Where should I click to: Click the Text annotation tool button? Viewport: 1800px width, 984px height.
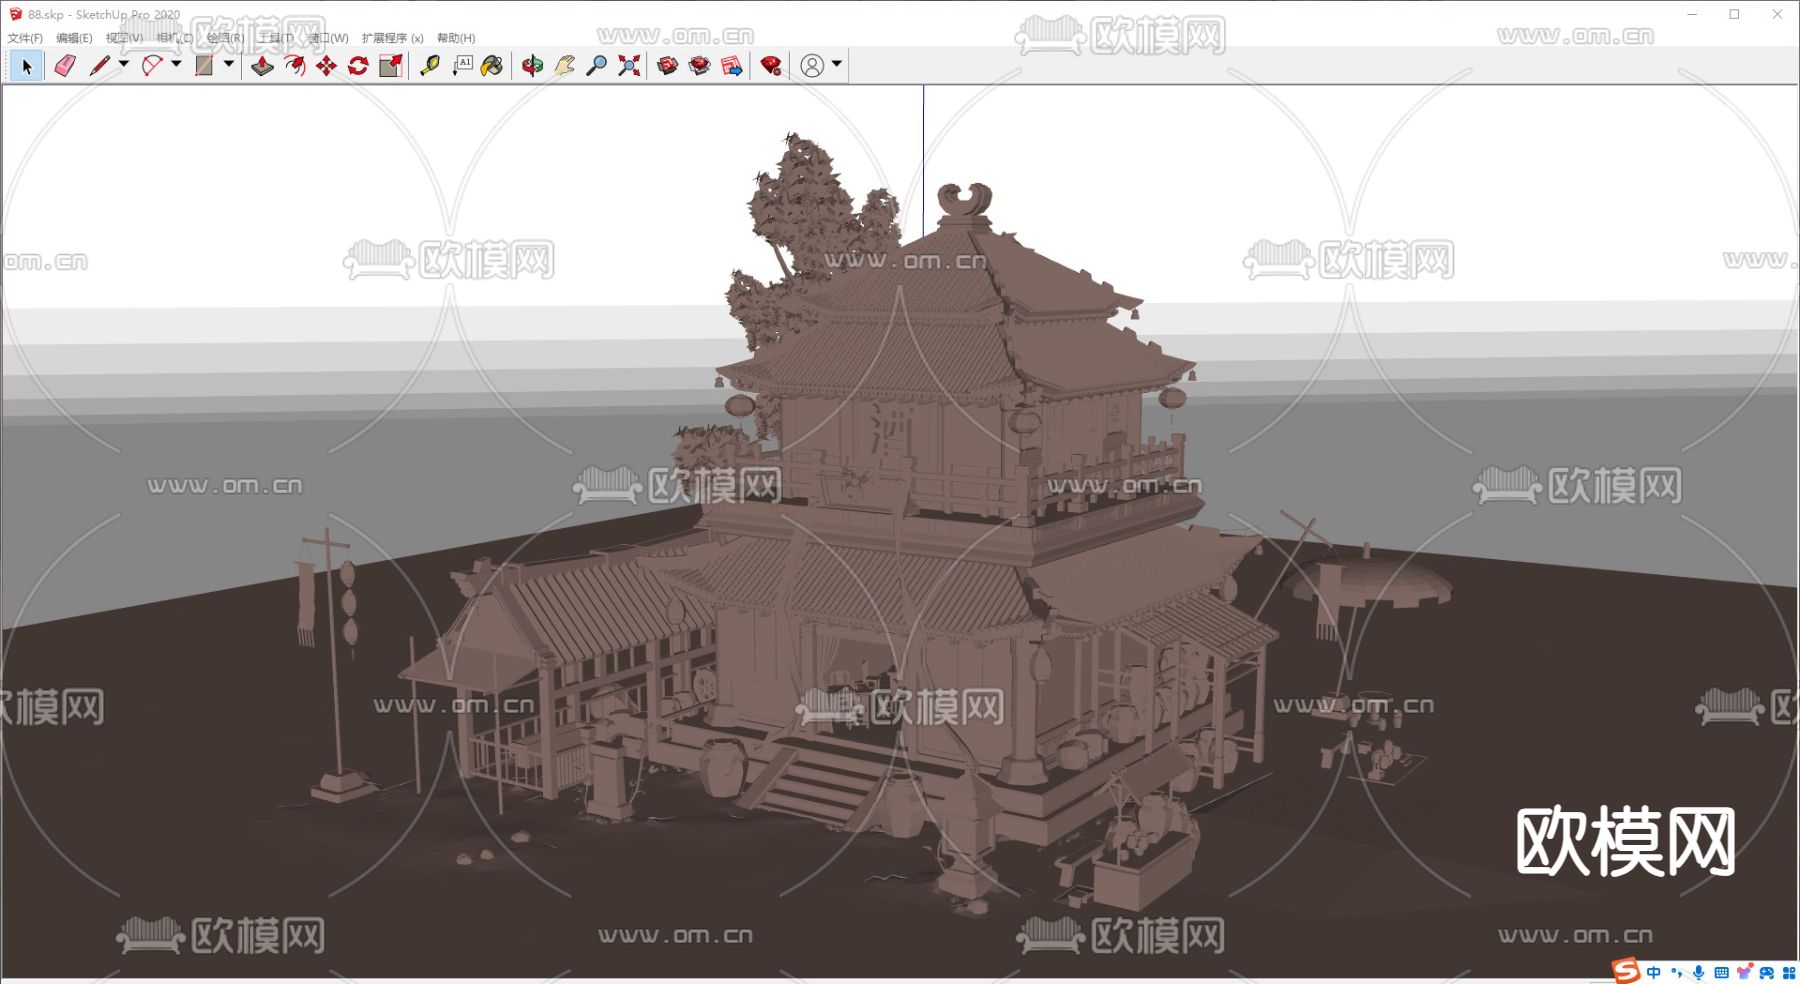(x=463, y=66)
